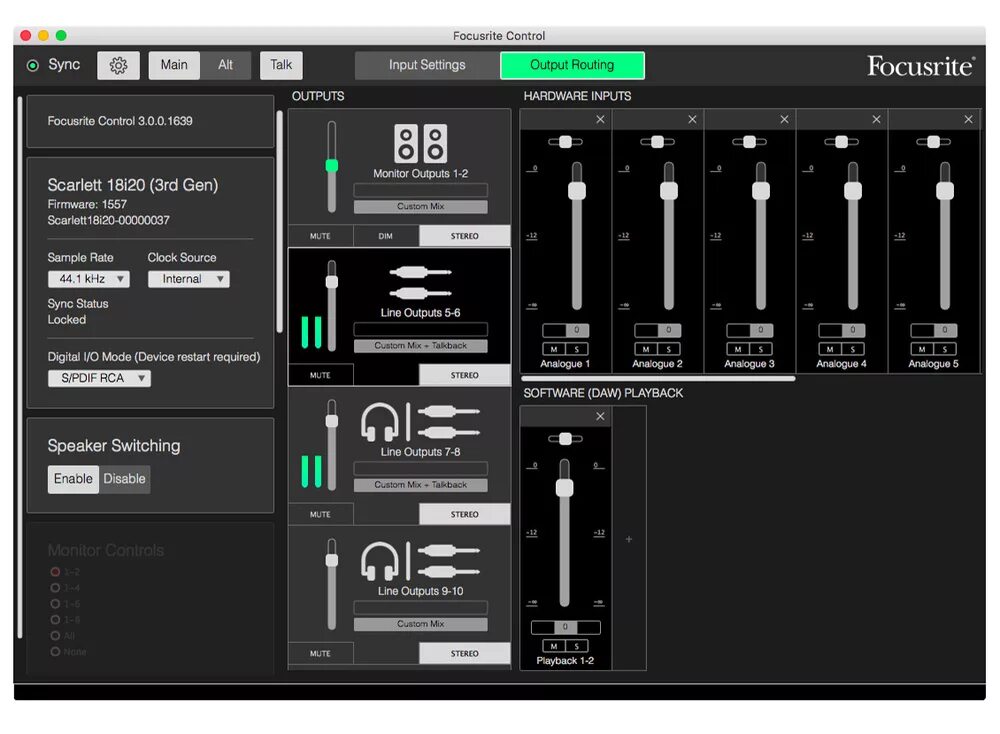Click the Analogue 5 pan slider

click(933, 142)
